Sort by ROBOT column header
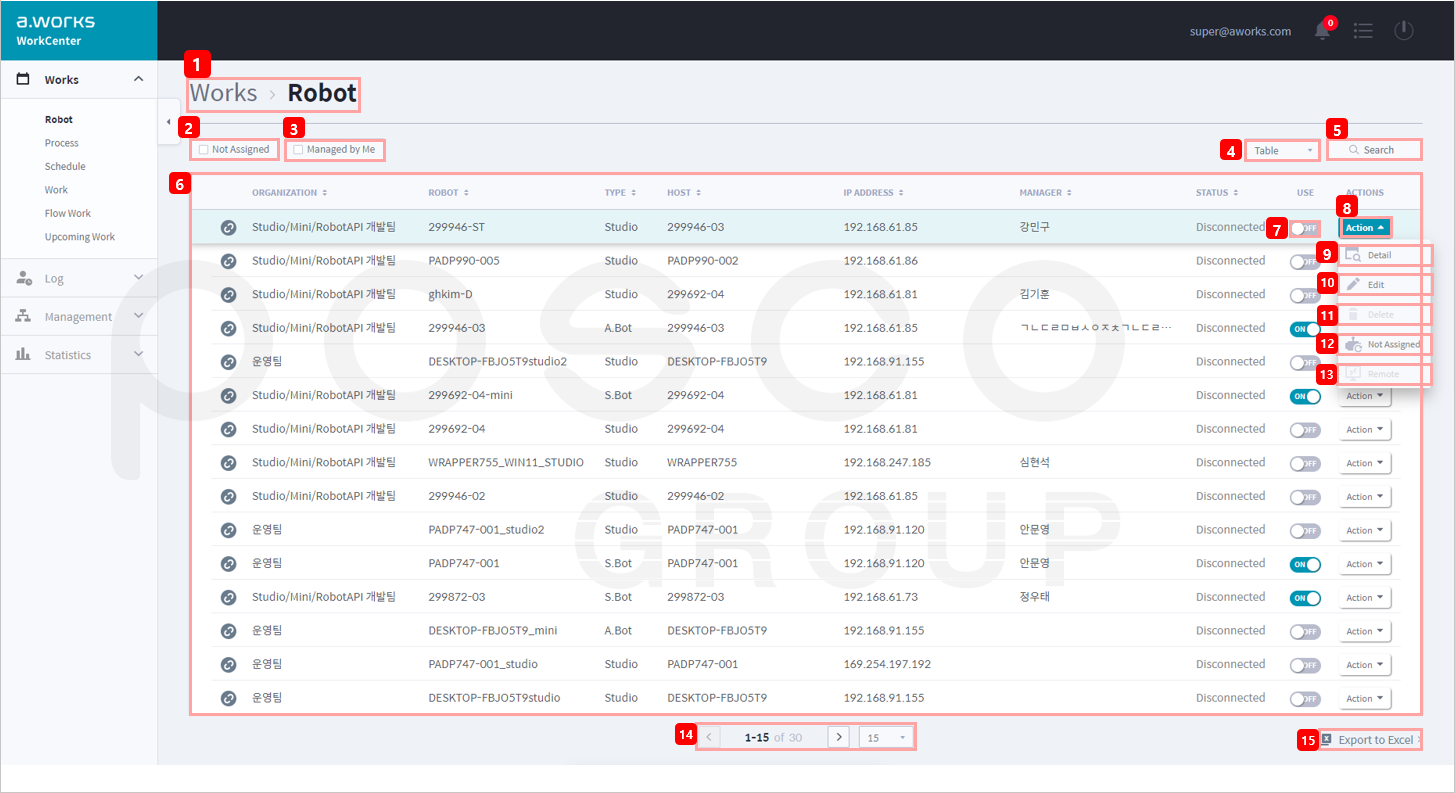 click(x=448, y=192)
